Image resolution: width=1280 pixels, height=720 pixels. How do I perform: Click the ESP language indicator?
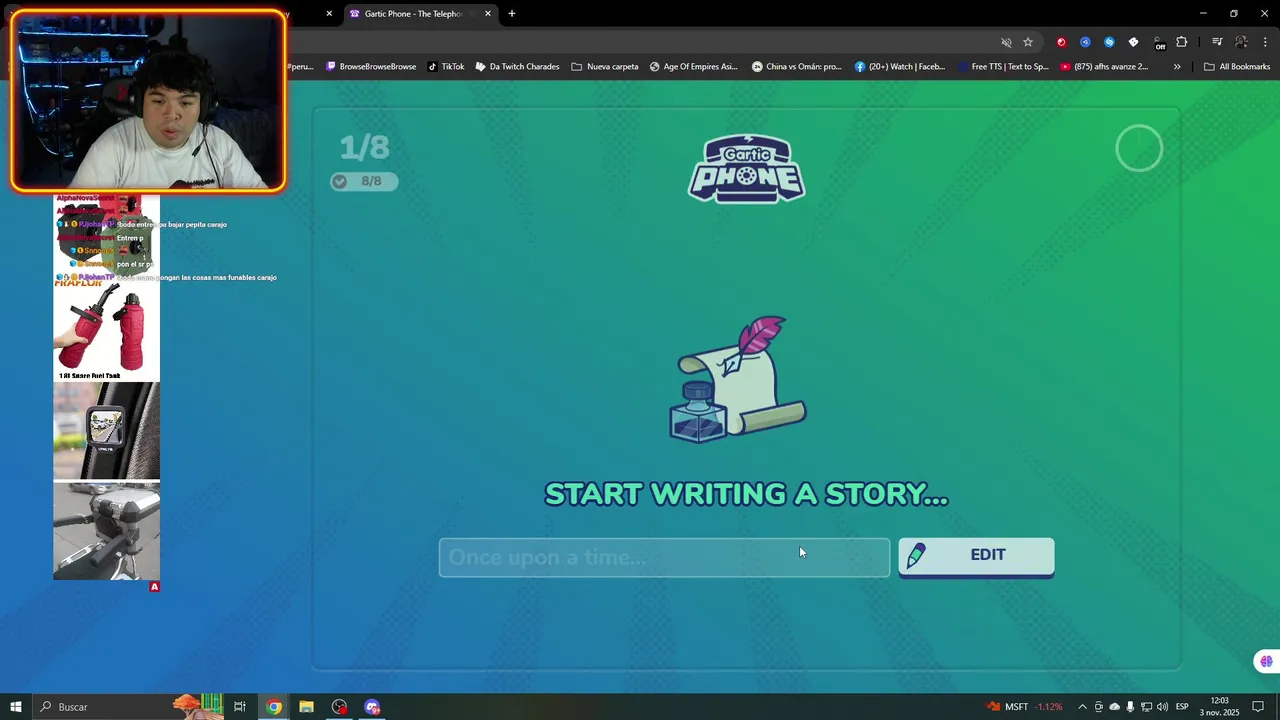(x=1182, y=707)
